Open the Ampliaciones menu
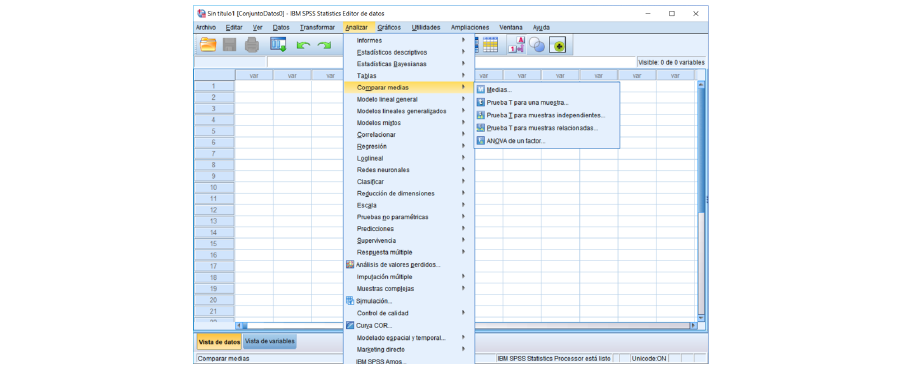 point(470,27)
